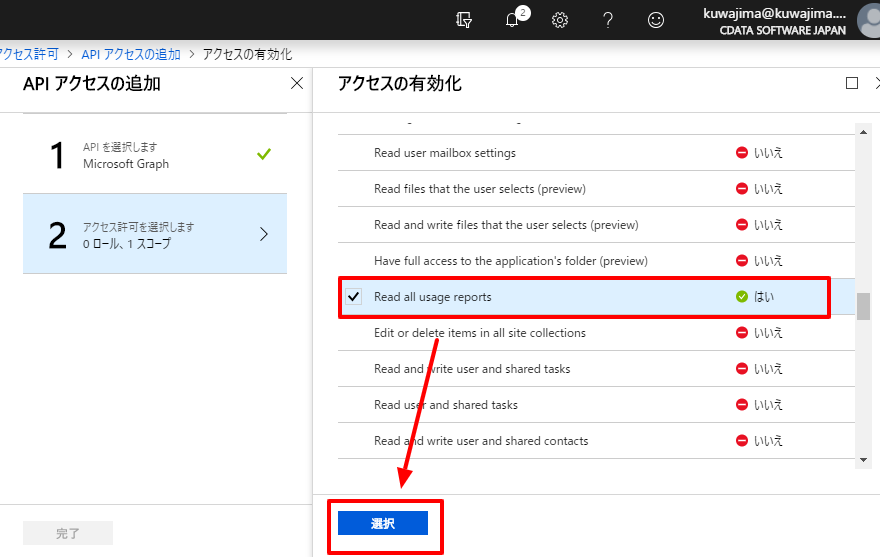Image resolution: width=880 pixels, height=558 pixels.
Task: Click the scrollbar up arrow in permissions list
Action: tap(863, 132)
